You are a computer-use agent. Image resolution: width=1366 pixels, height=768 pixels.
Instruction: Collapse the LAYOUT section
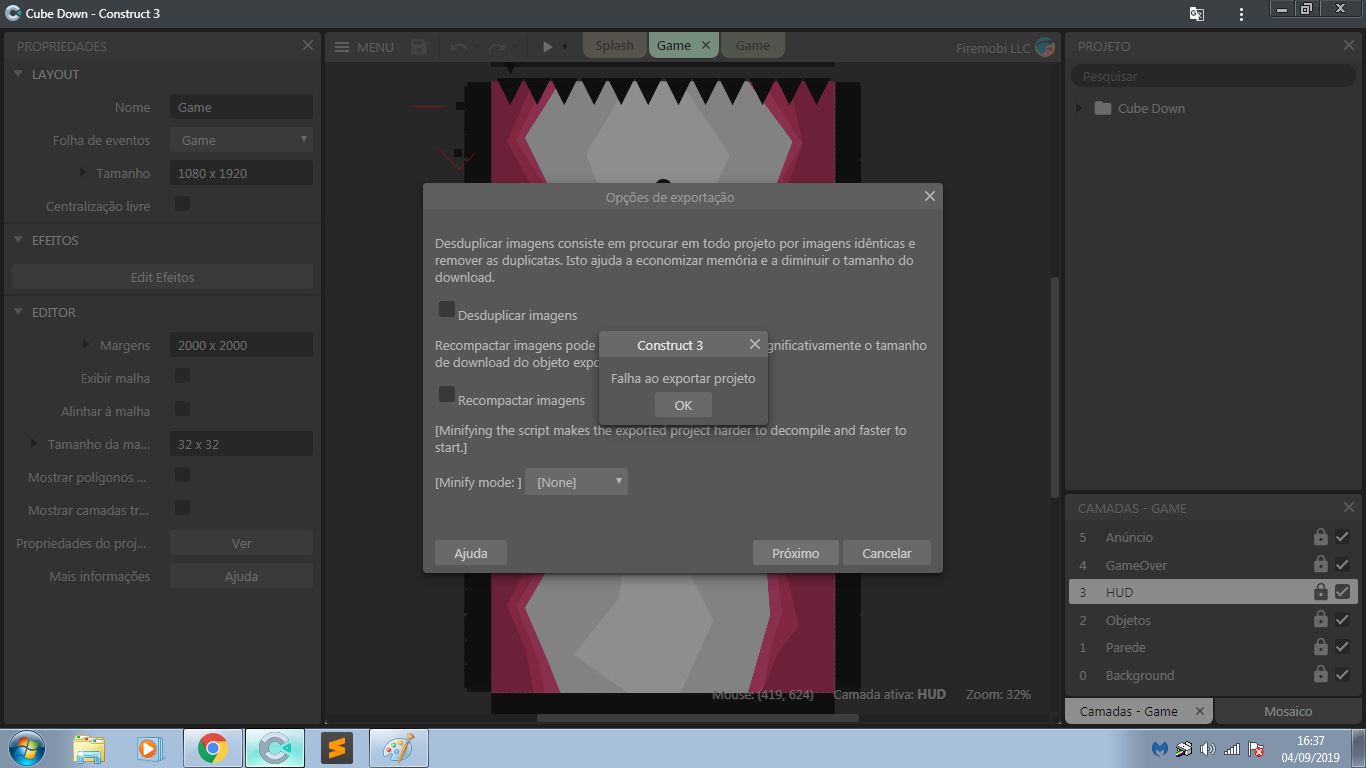coord(18,74)
